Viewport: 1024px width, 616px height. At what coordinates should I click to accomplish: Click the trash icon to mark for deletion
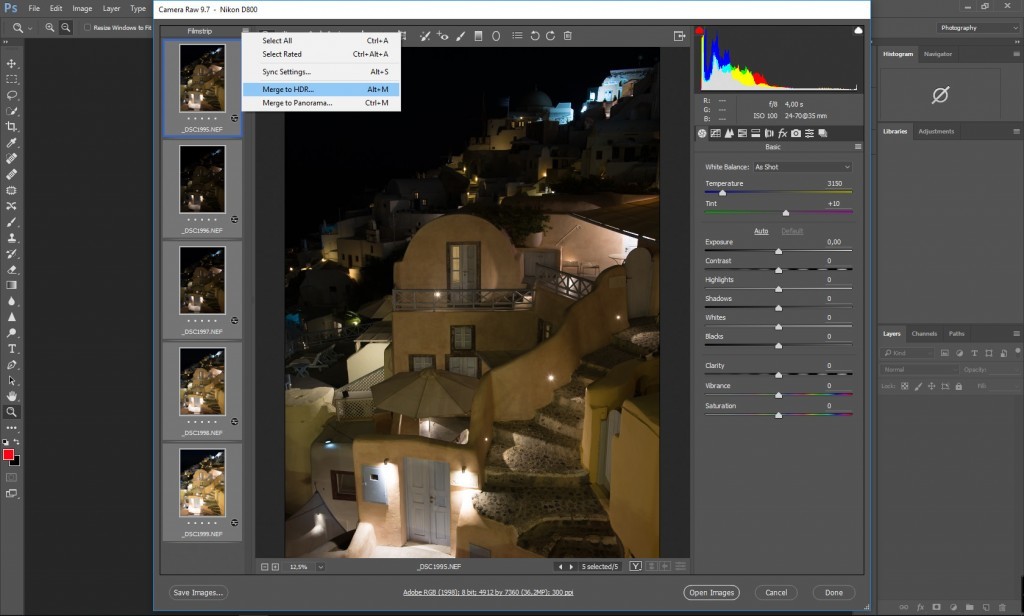click(568, 36)
